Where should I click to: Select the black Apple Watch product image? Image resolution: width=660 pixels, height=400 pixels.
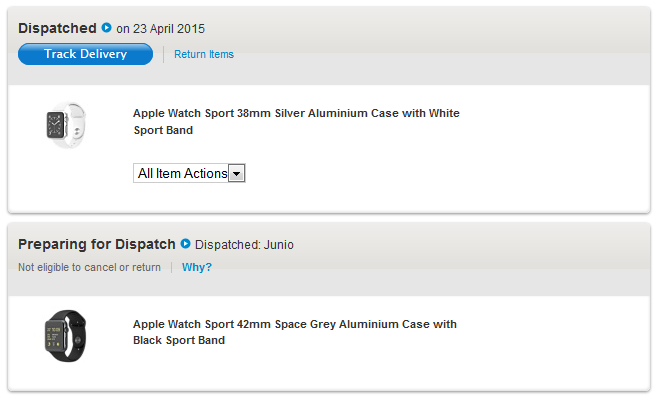pos(65,335)
